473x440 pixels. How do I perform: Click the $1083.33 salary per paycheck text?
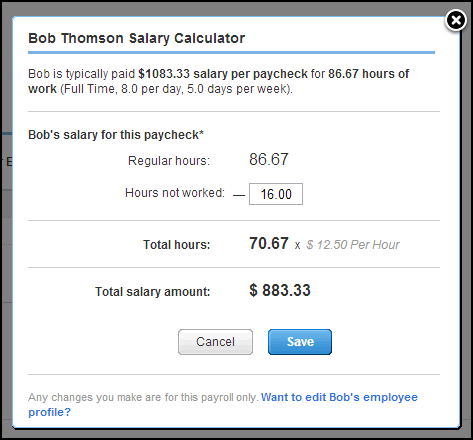223,74
